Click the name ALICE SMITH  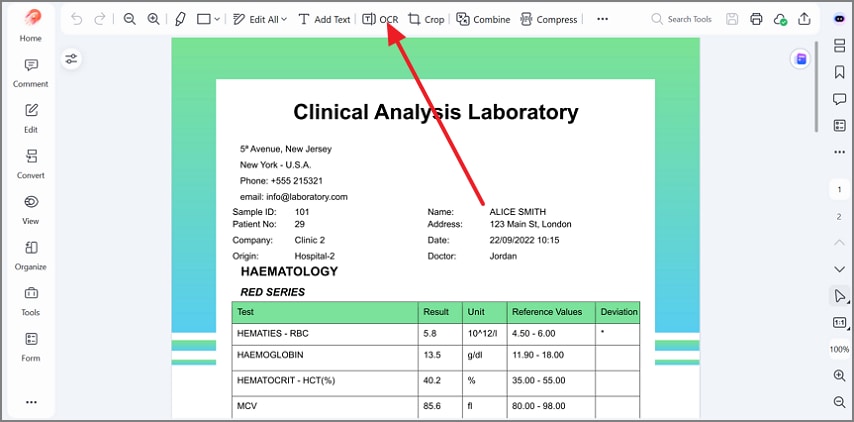point(517,212)
